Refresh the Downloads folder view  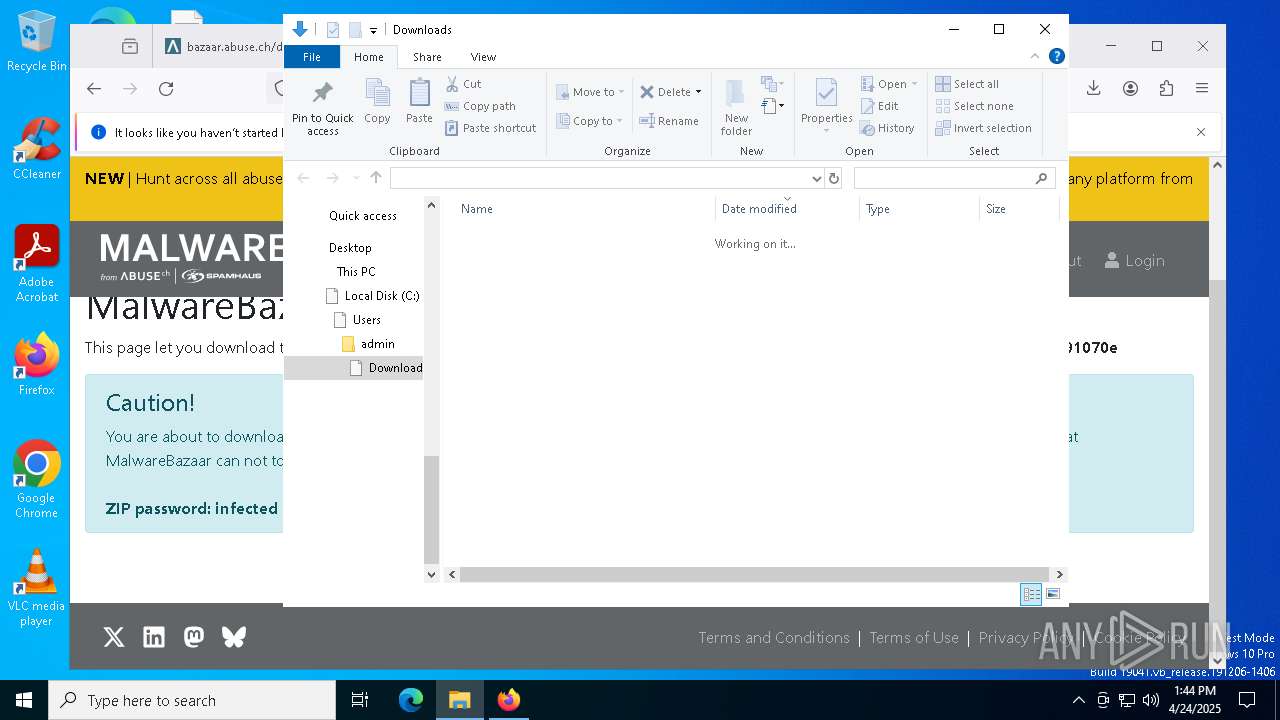click(834, 178)
